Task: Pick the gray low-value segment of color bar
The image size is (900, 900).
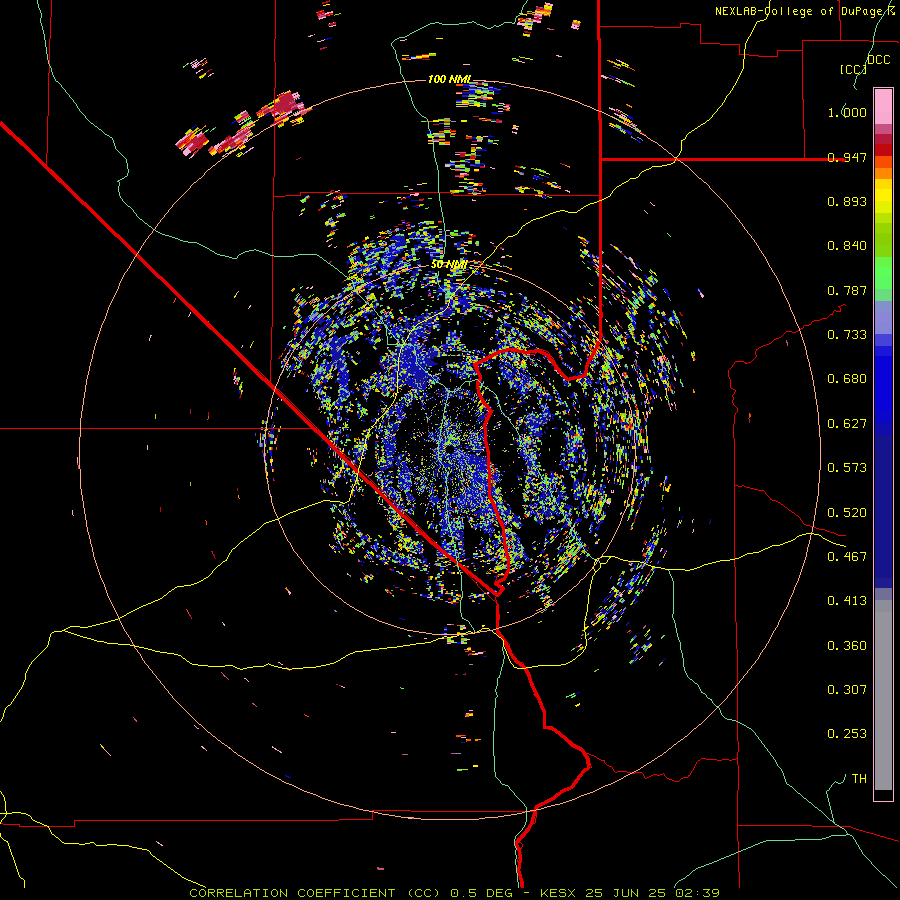Action: [x=883, y=695]
